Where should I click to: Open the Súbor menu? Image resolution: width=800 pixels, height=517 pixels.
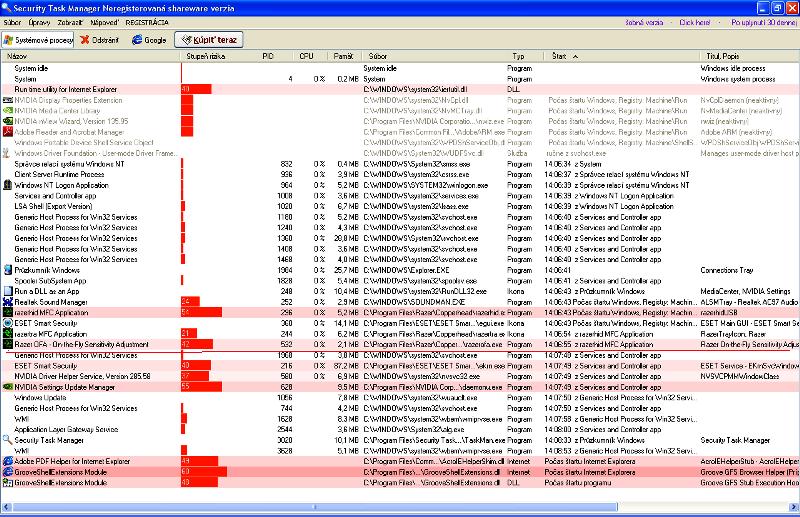point(12,22)
